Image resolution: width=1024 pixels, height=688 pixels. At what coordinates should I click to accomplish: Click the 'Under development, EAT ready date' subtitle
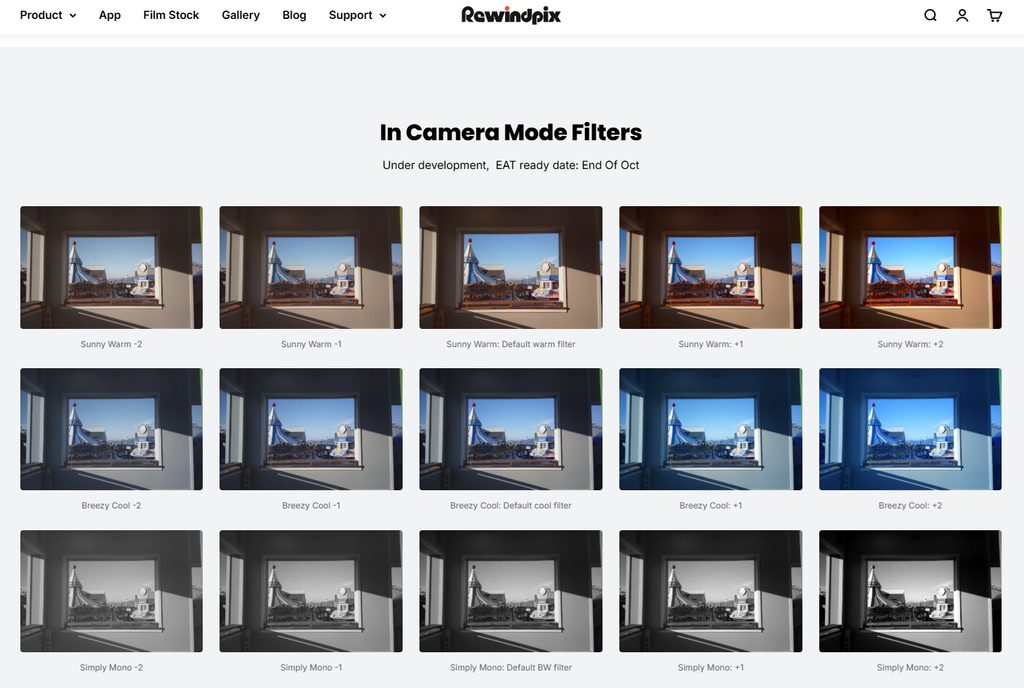click(x=511, y=165)
